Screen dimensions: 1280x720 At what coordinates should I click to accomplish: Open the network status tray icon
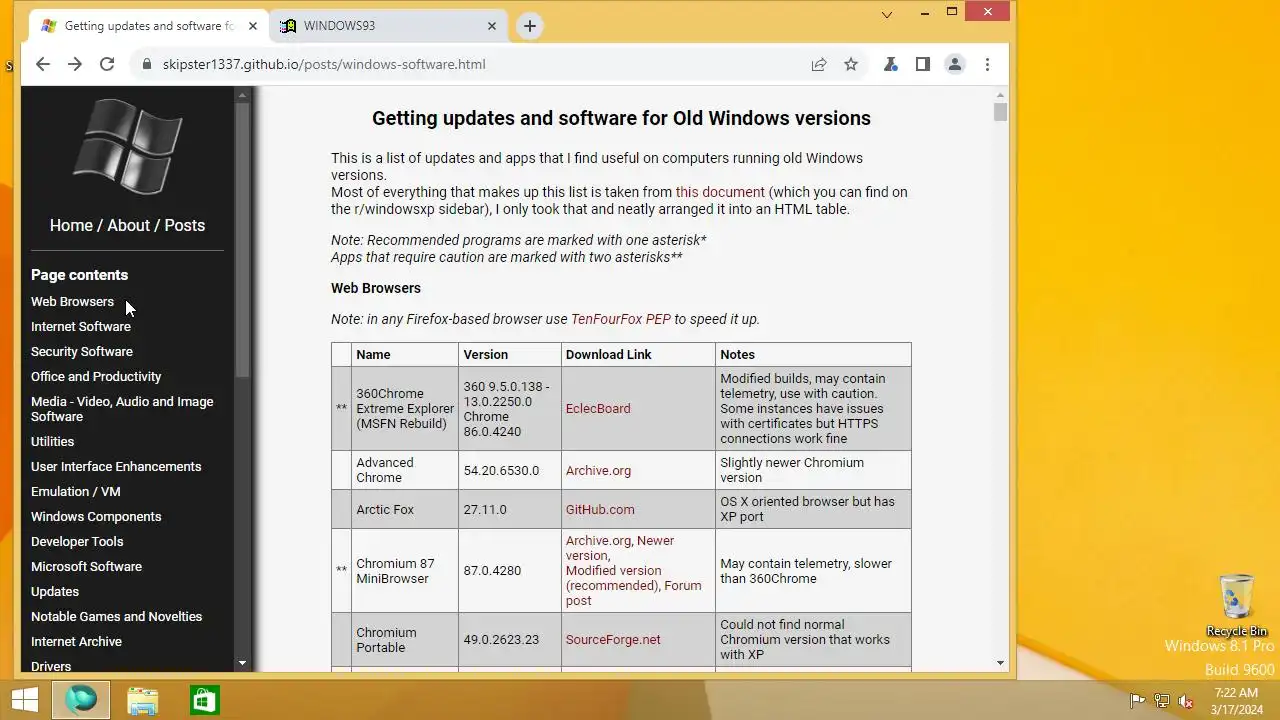coord(1161,701)
